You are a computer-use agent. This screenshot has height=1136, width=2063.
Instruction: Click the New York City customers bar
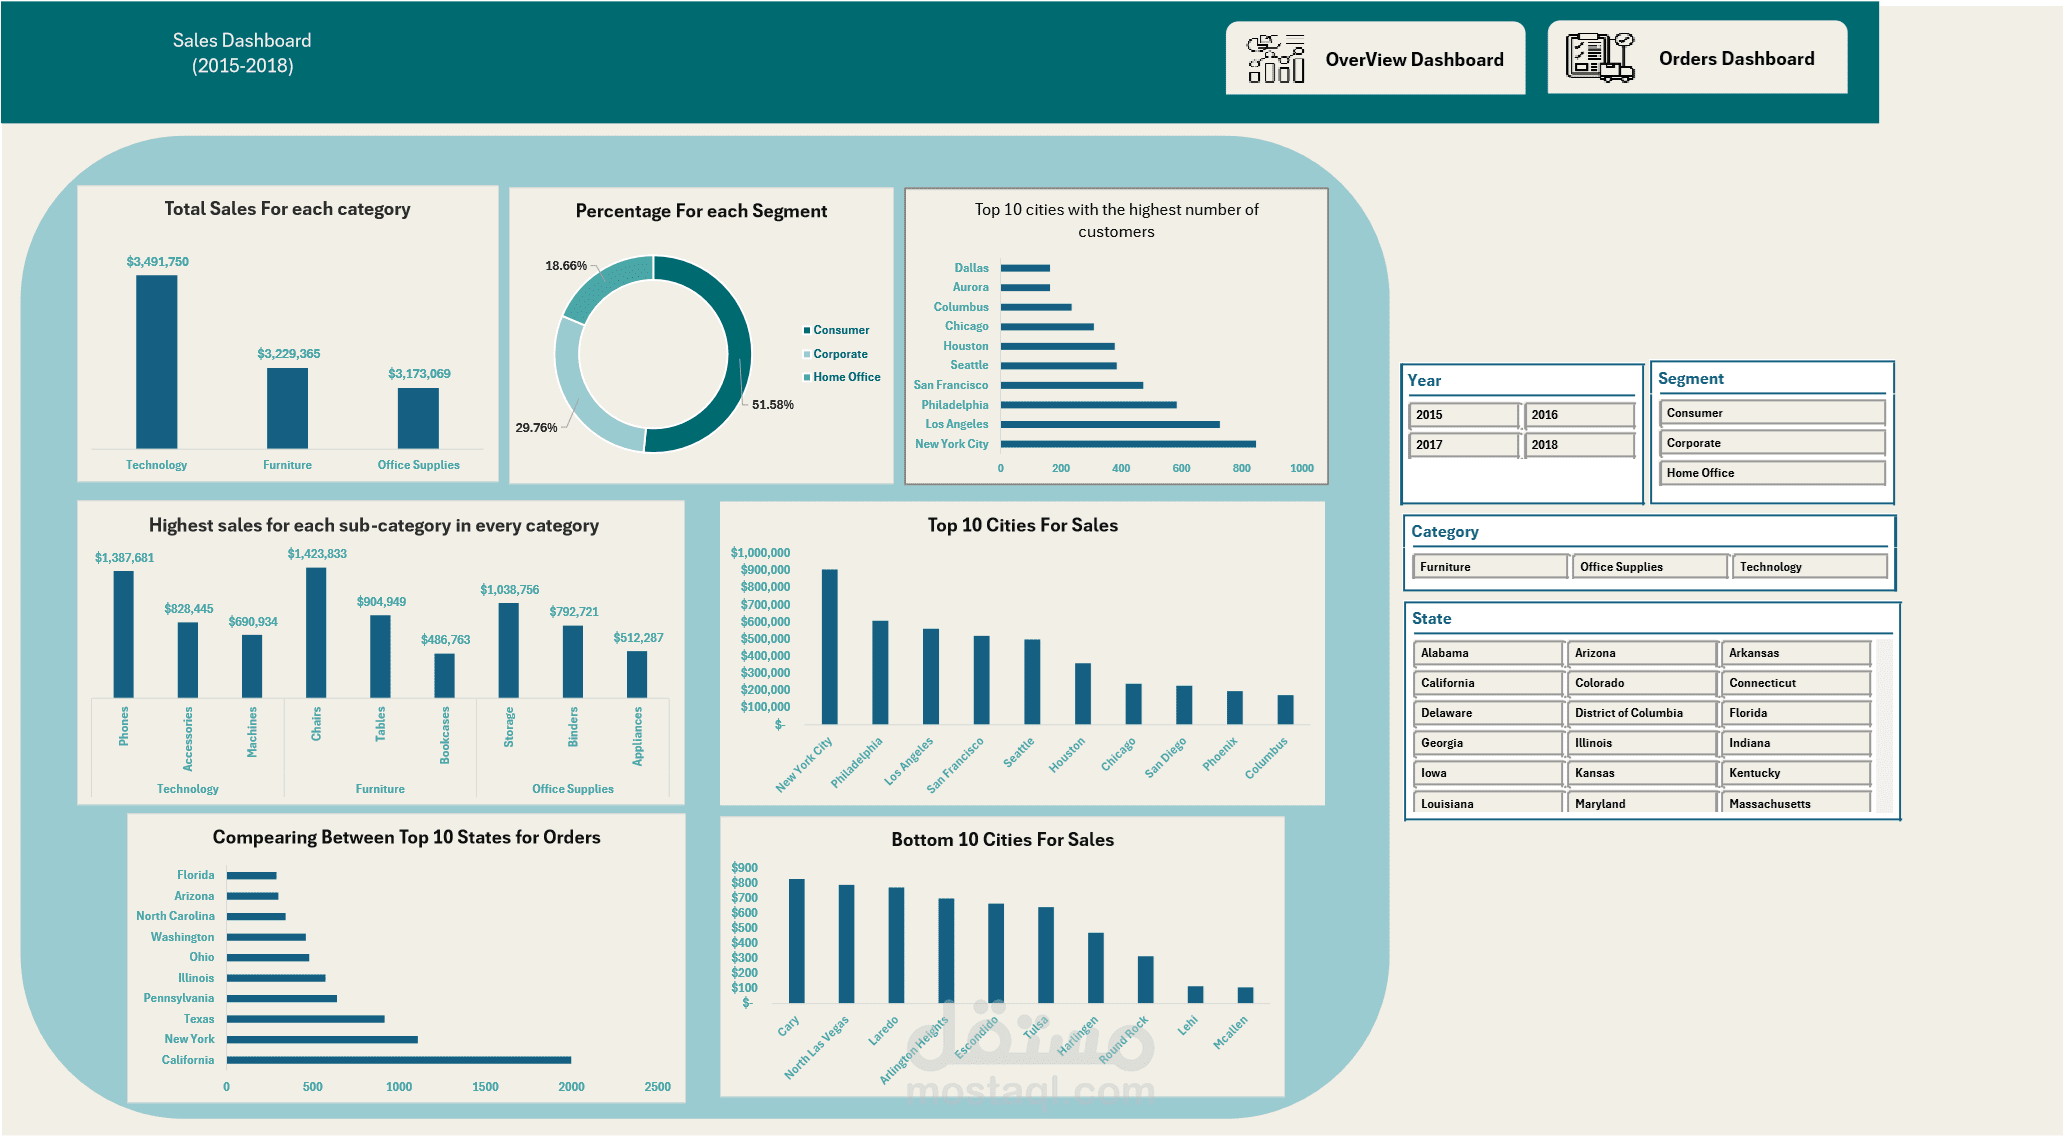tap(1127, 444)
